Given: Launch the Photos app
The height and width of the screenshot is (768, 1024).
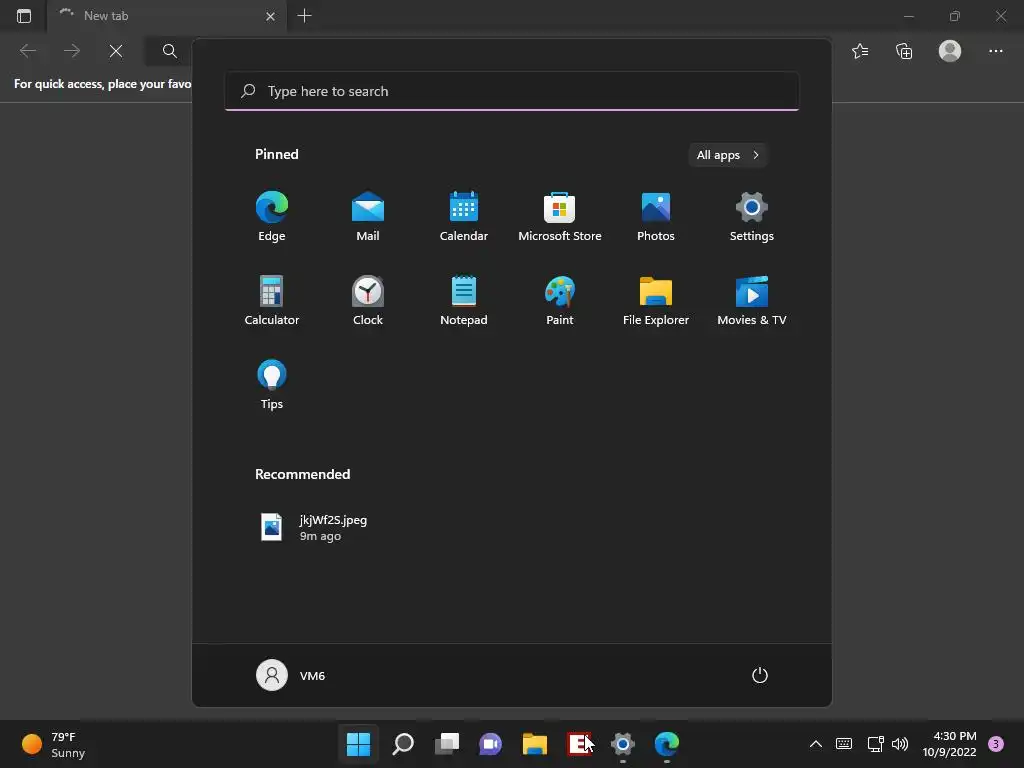Looking at the screenshot, I should tap(656, 217).
